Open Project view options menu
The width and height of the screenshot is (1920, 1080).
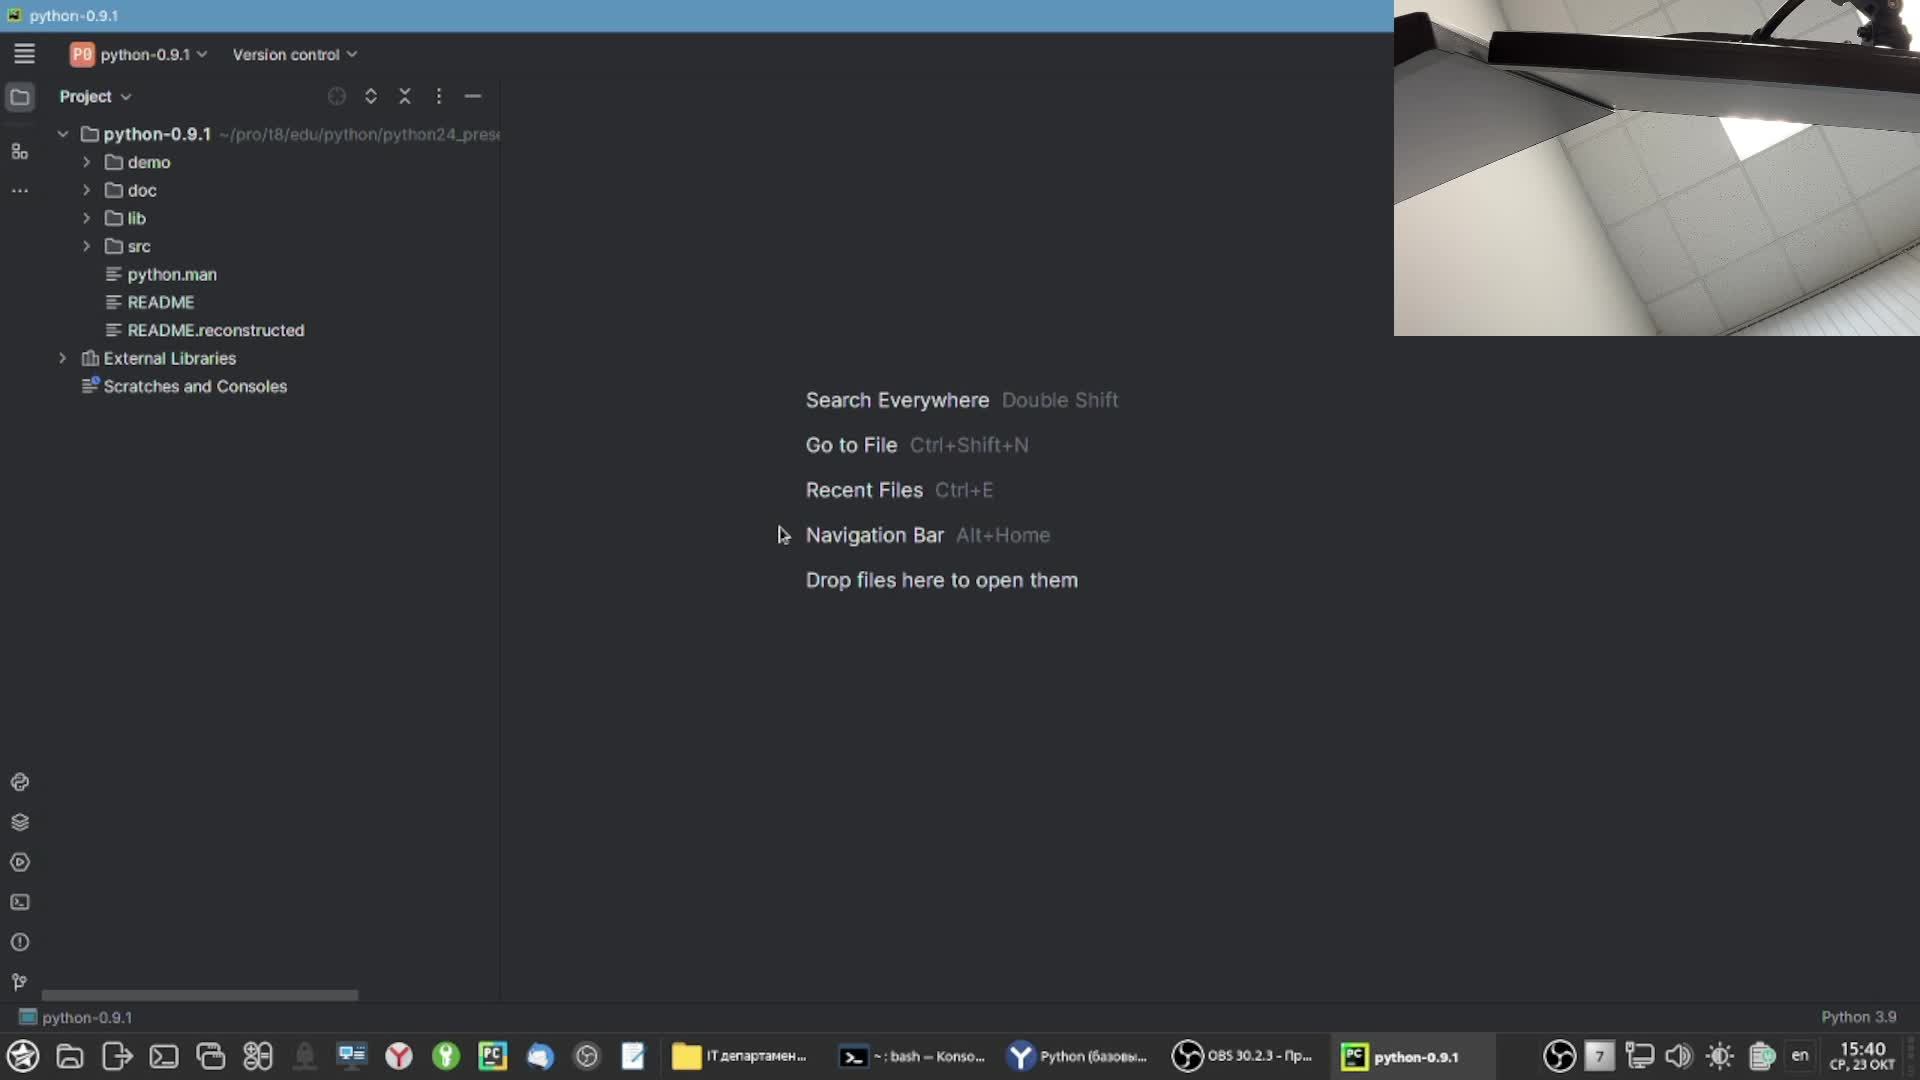tap(439, 96)
